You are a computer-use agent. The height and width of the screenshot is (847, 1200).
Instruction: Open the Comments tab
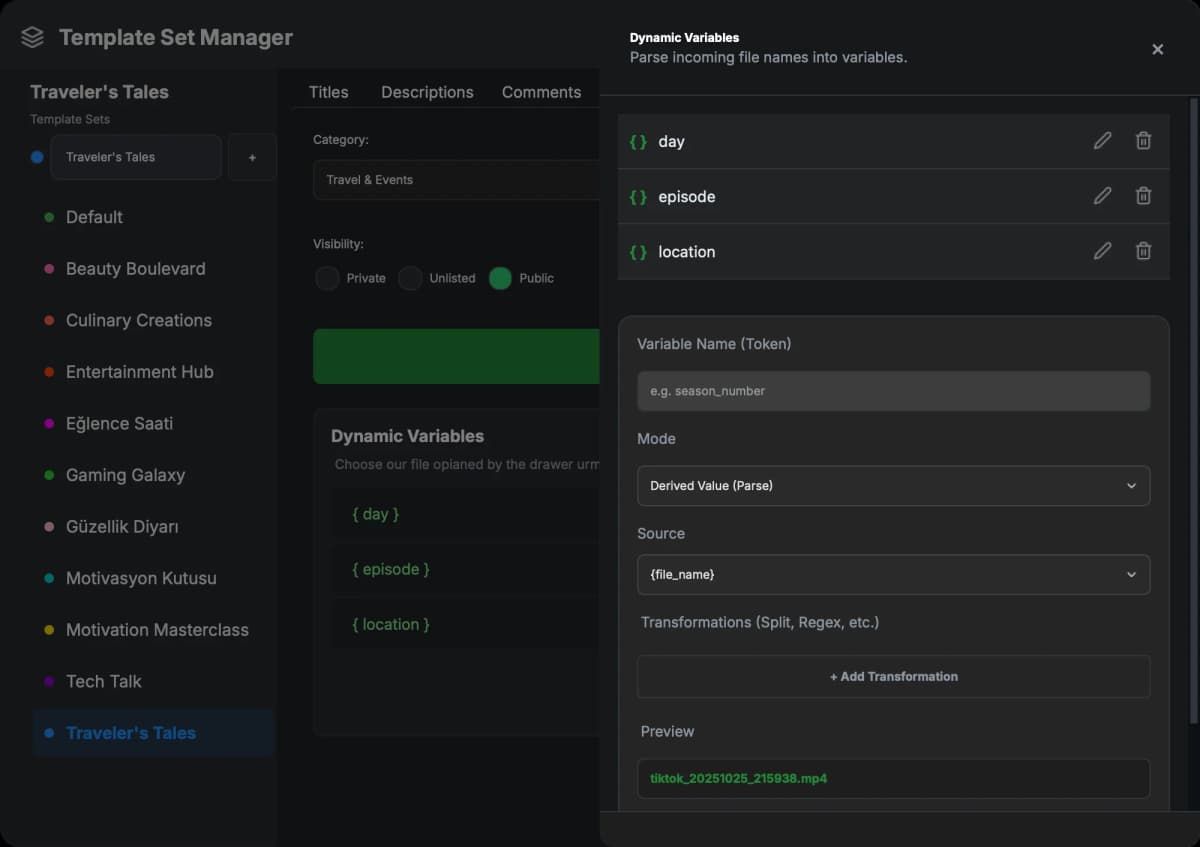pos(541,92)
